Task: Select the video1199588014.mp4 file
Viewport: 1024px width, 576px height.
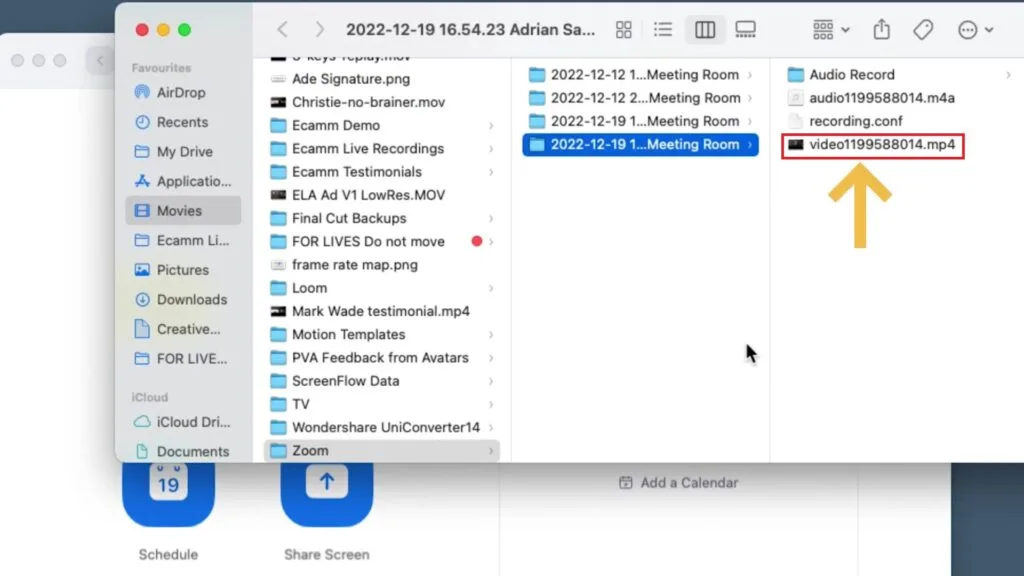Action: [x=881, y=145]
